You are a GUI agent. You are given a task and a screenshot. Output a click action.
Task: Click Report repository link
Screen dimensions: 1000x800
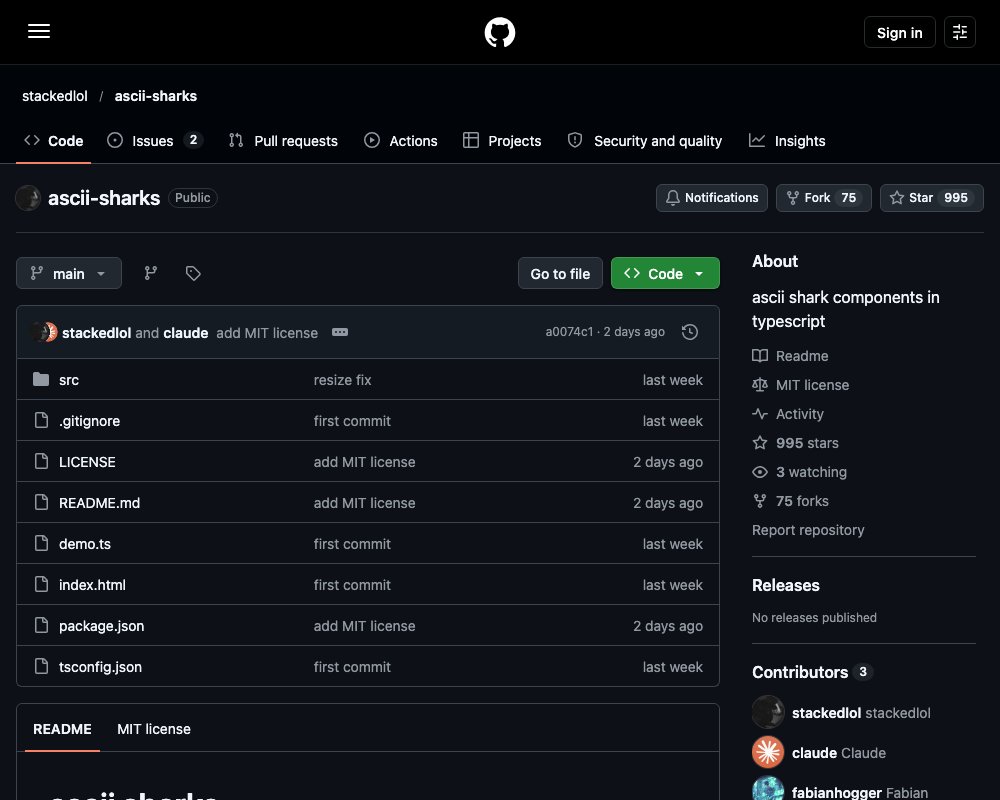point(808,530)
